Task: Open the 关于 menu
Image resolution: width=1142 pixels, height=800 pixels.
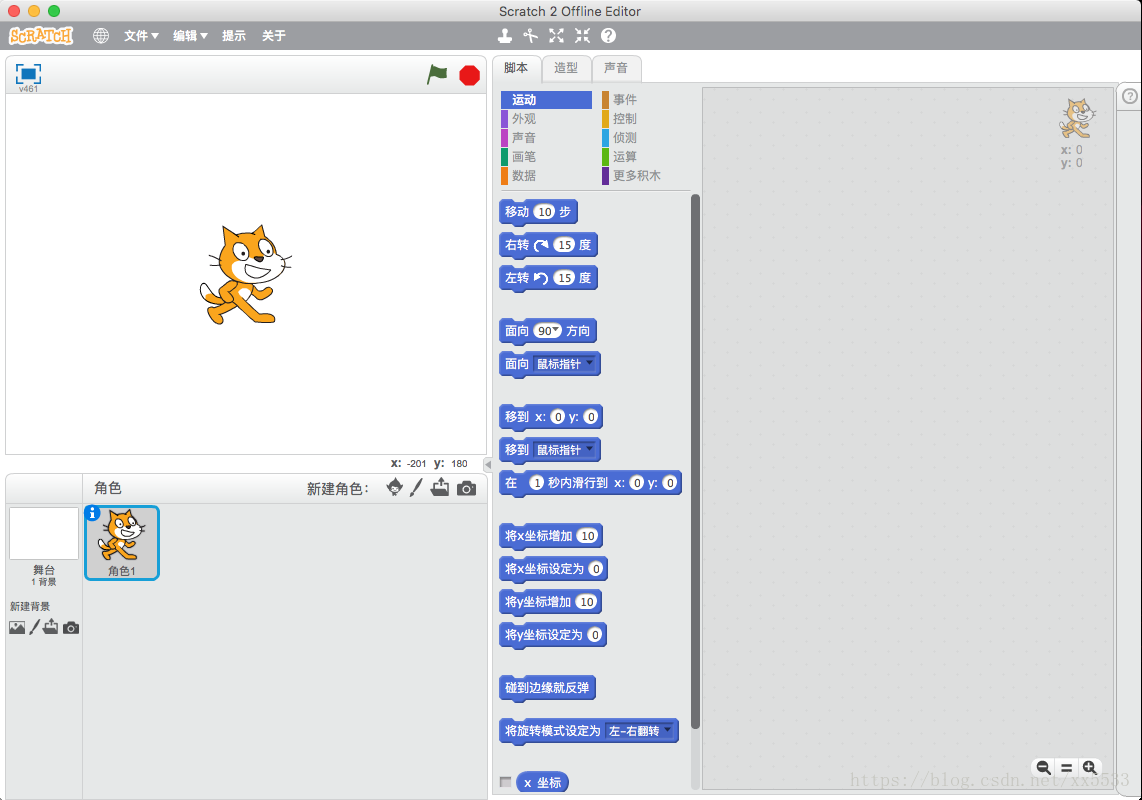Action: click(x=274, y=36)
